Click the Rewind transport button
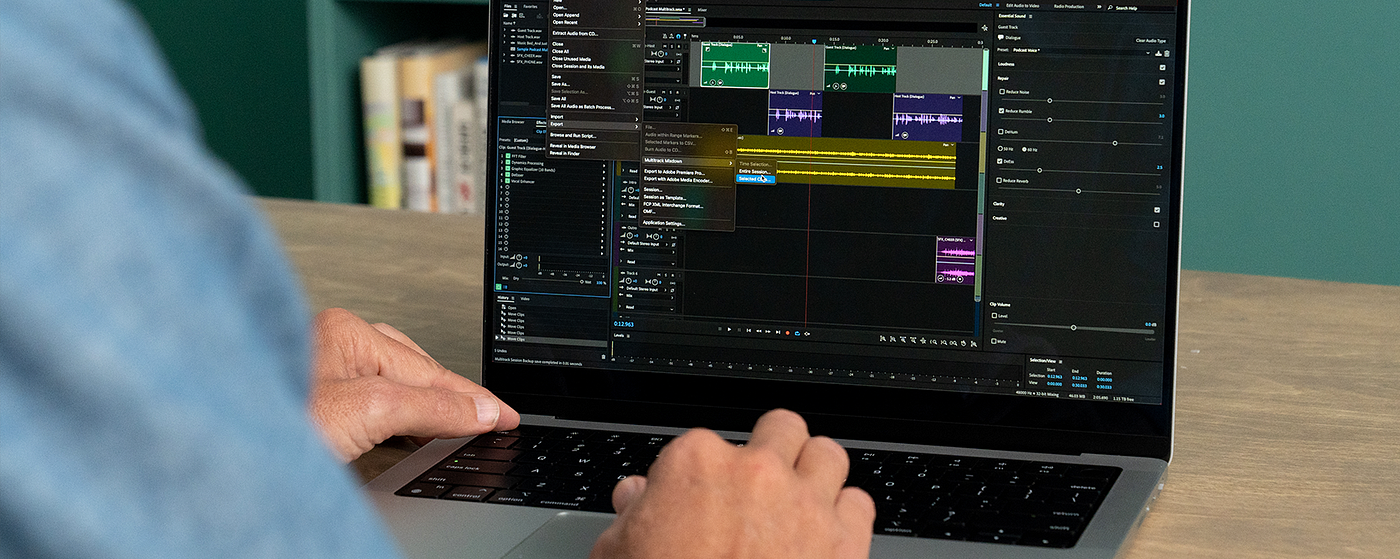This screenshot has height=559, width=1400. pos(758,331)
